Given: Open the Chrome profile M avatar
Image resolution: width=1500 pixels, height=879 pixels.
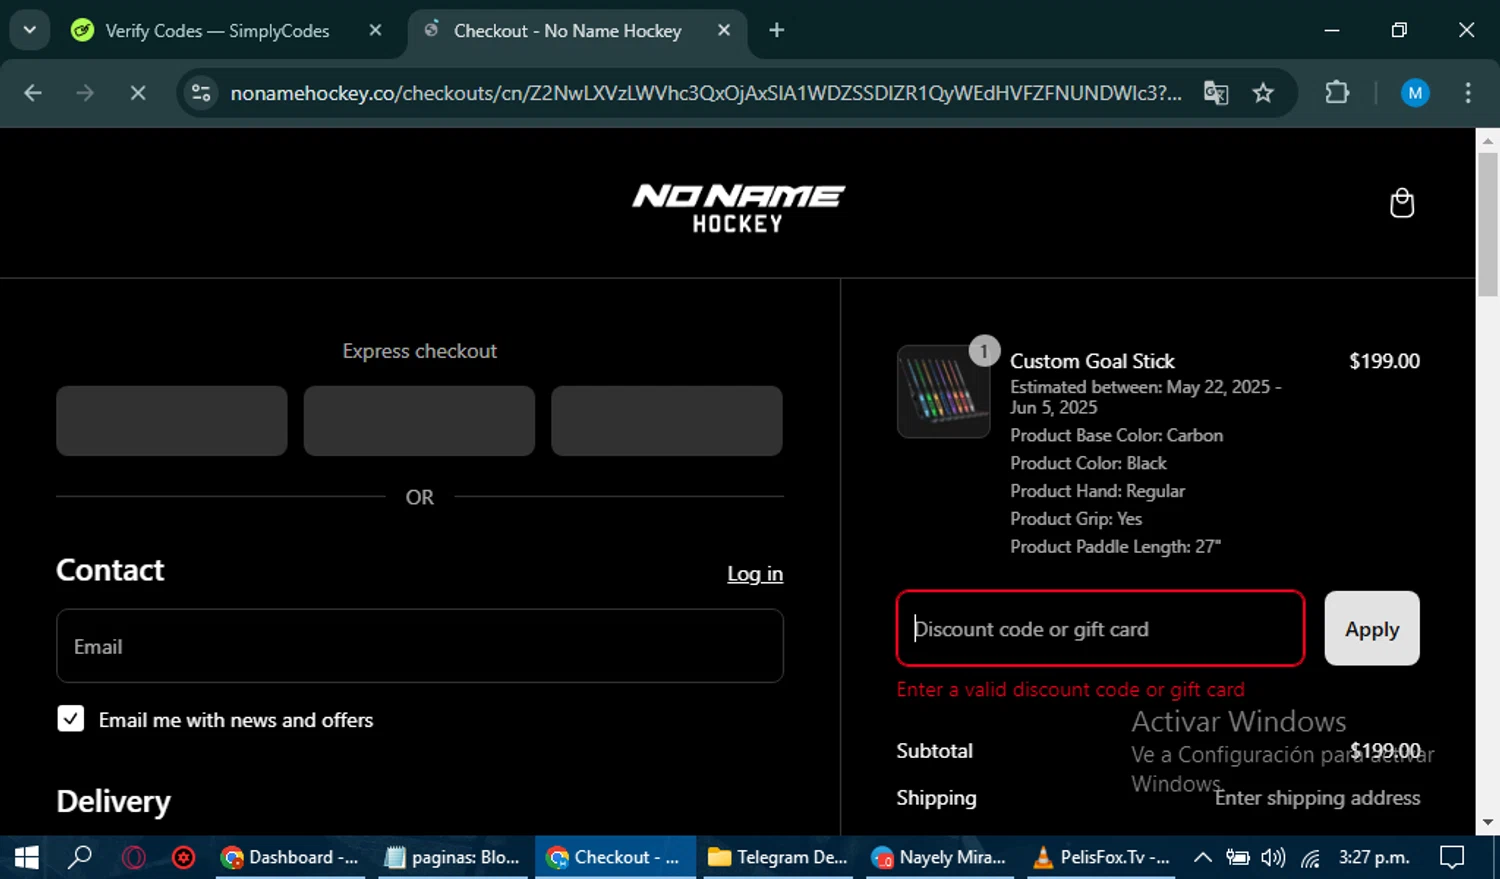Looking at the screenshot, I should click(x=1414, y=93).
